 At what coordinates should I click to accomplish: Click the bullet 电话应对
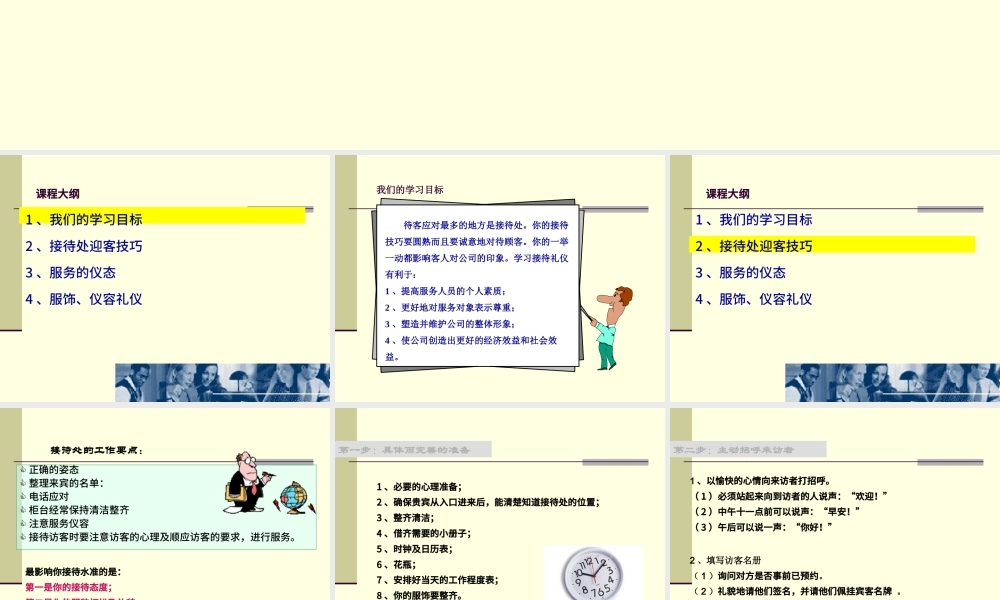tap(49, 496)
